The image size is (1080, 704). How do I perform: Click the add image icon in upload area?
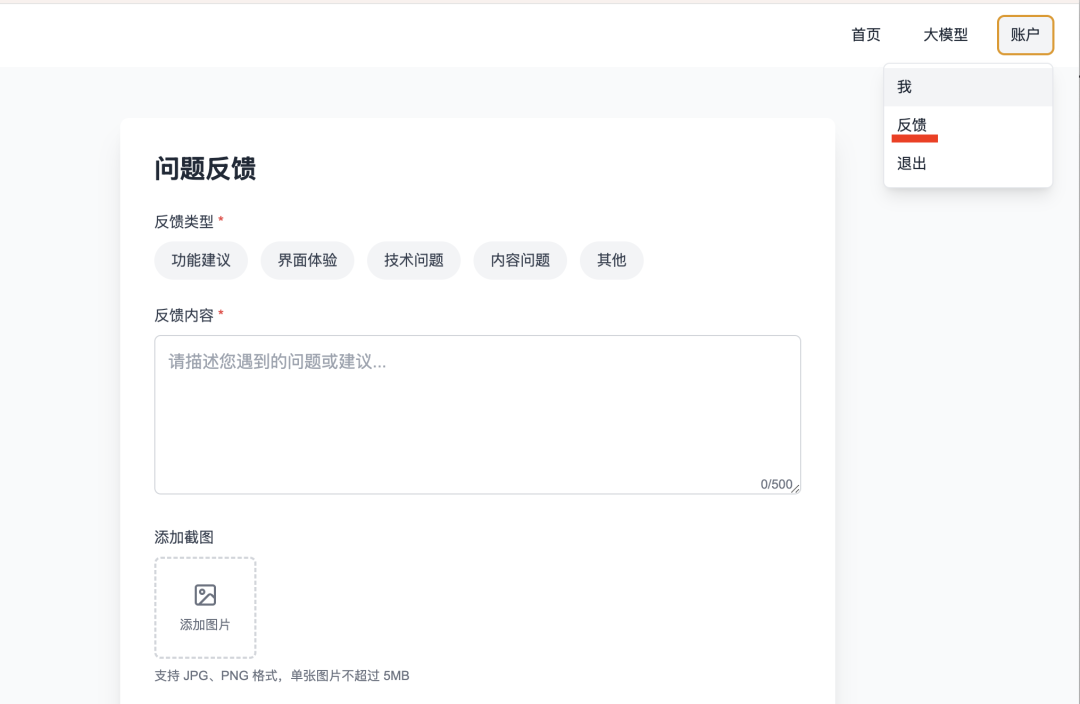pos(205,593)
